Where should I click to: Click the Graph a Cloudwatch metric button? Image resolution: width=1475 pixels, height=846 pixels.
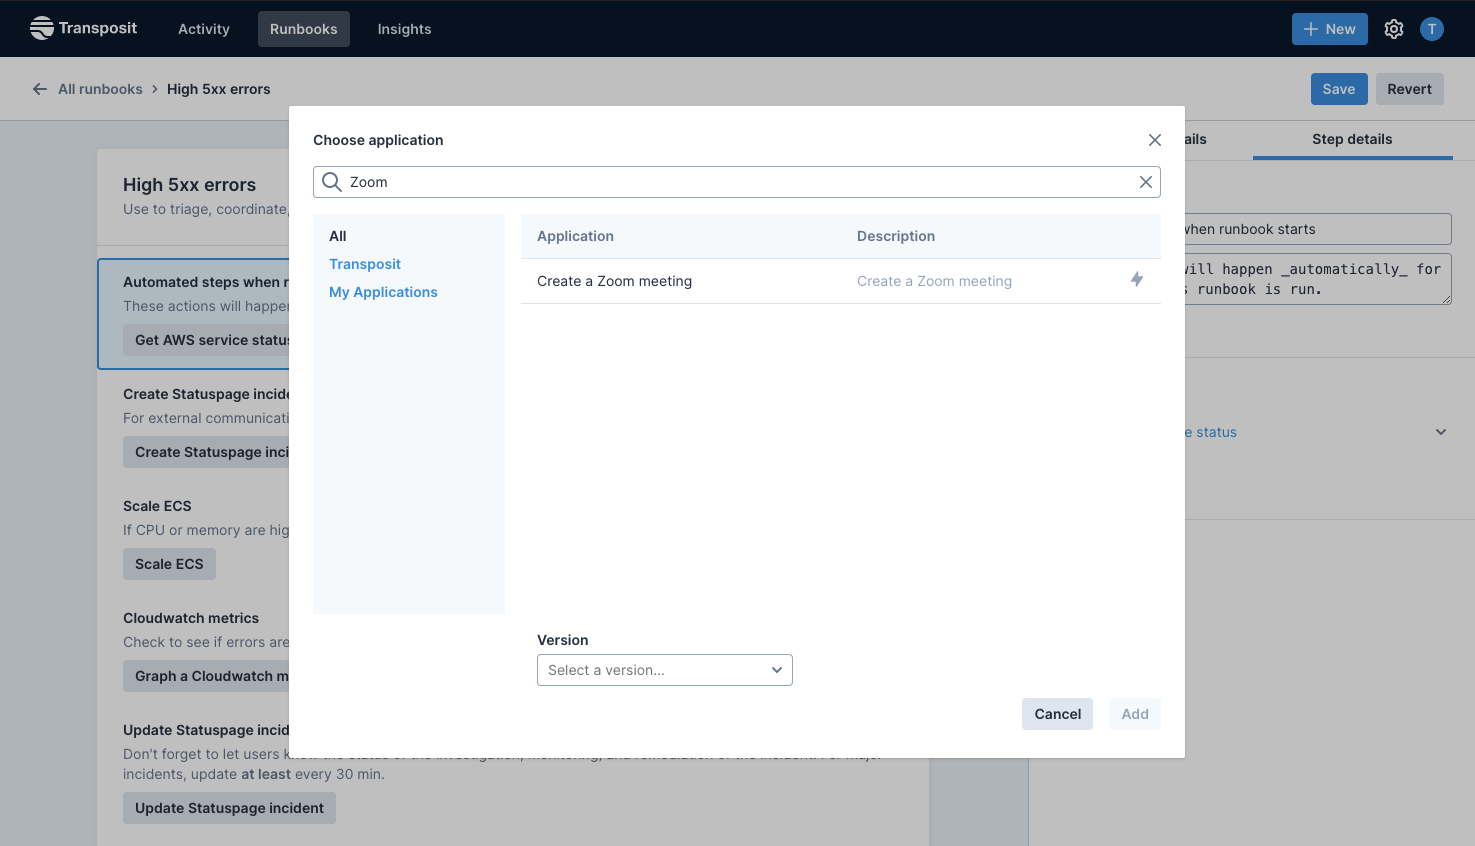point(207,676)
